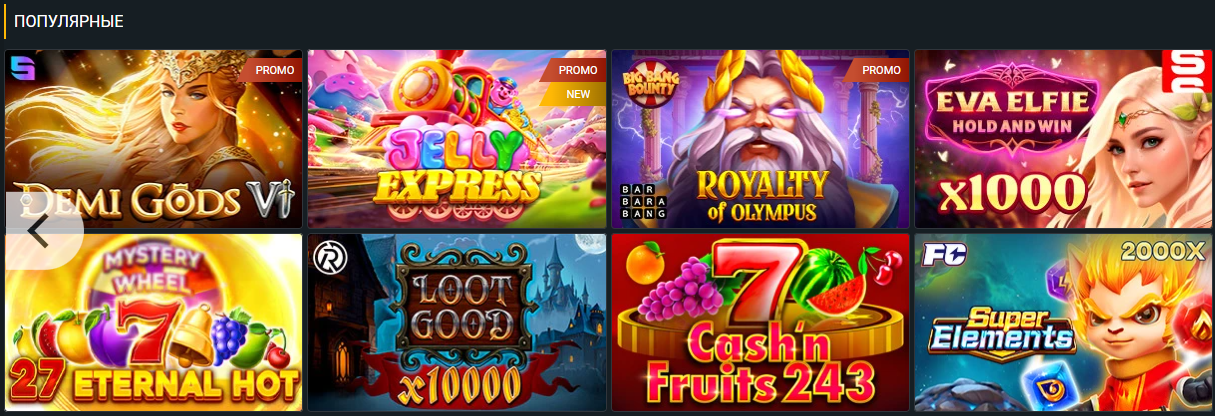Click the PROMO badge on Jelly Express
The width and height of the screenshot is (1215, 416).
click(x=576, y=70)
